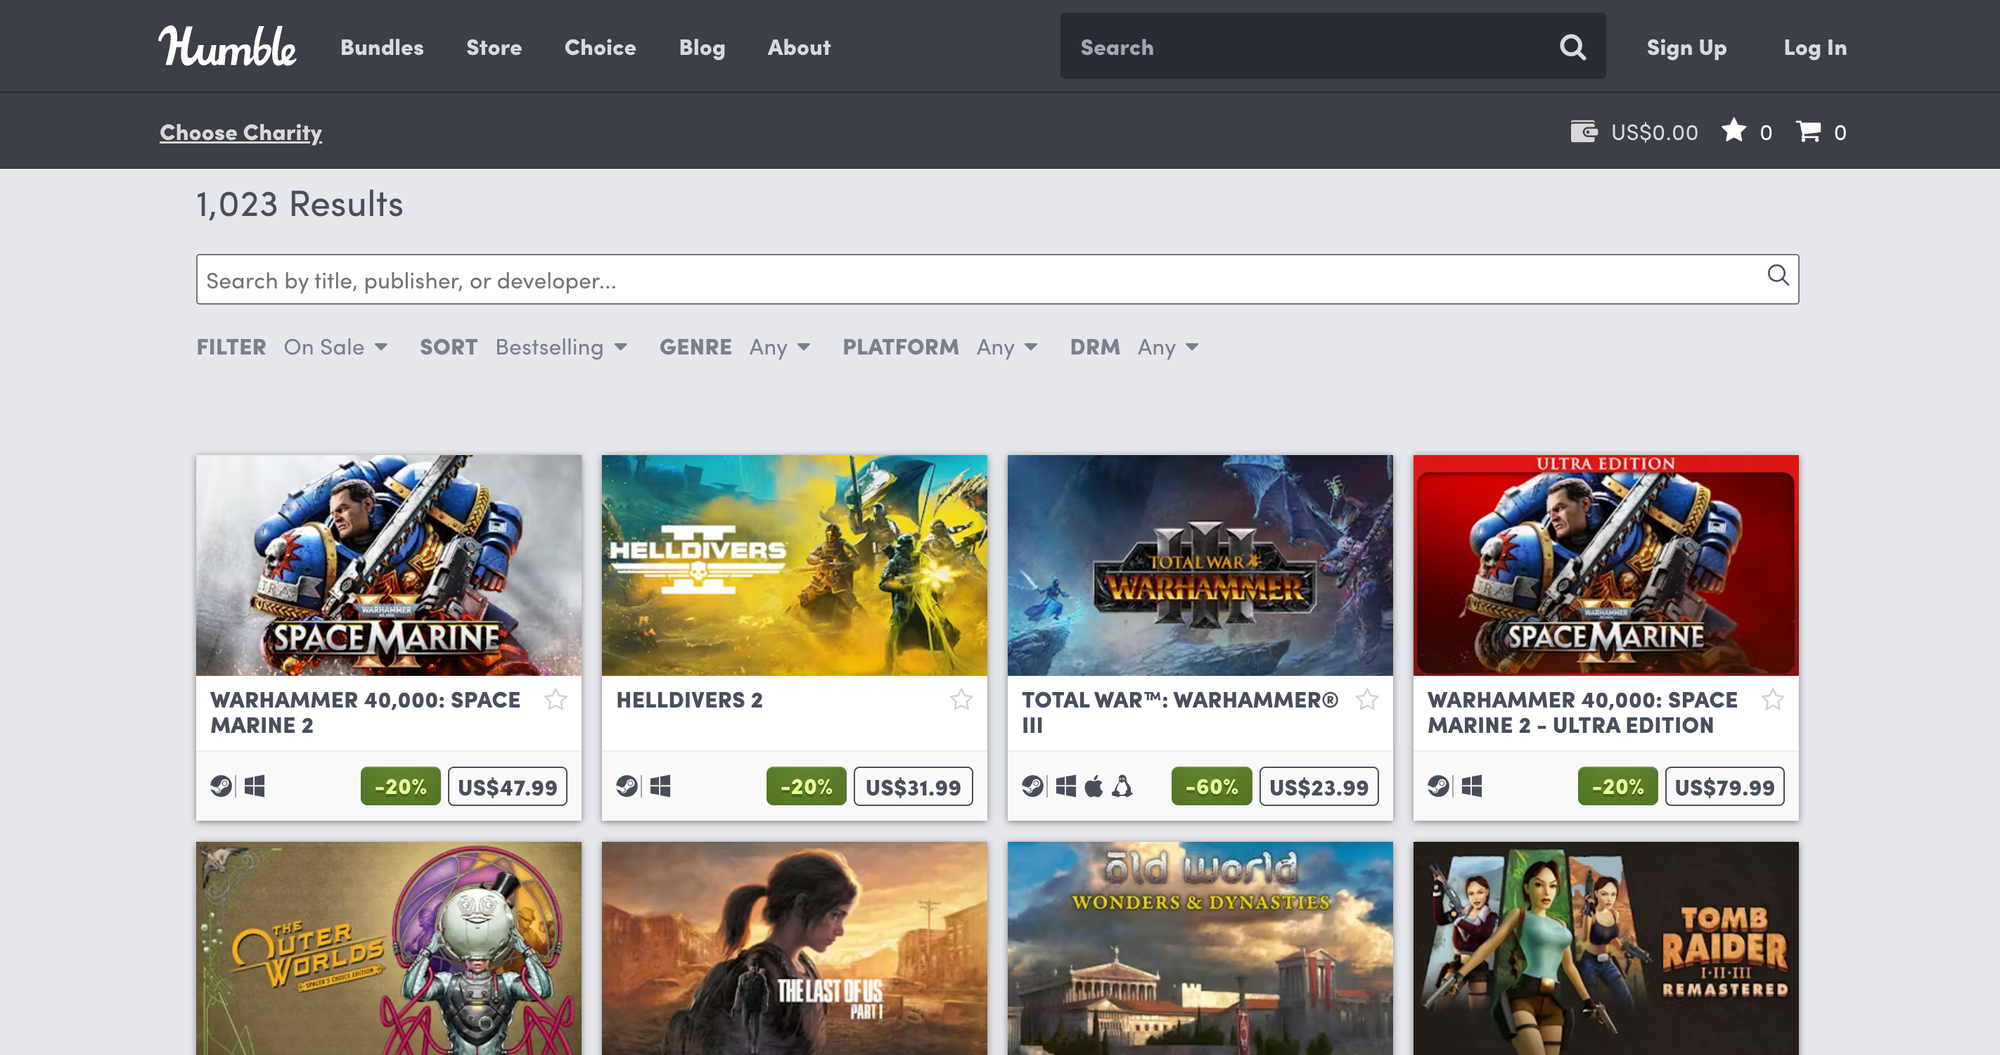Open Old World Wonders & Dynasties cover

click(x=1200, y=948)
